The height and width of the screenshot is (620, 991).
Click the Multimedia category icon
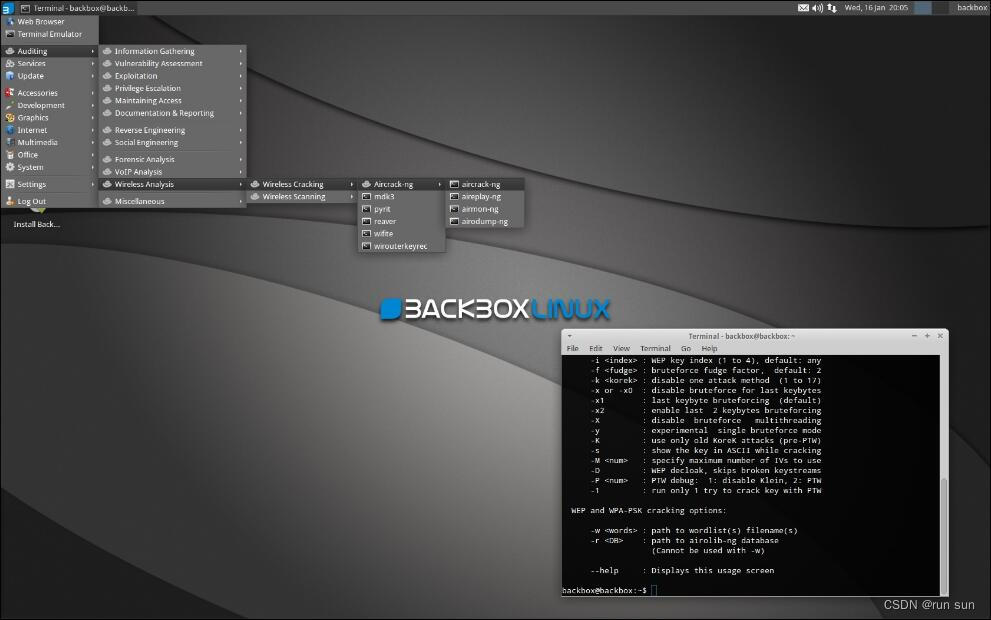tap(10, 142)
